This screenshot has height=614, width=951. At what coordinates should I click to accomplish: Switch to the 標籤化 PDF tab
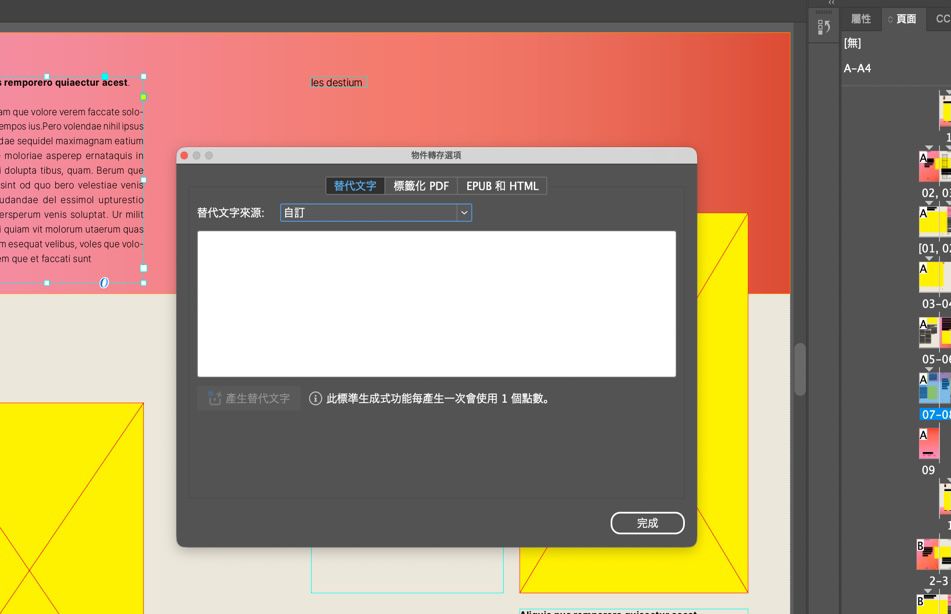pyautogui.click(x=421, y=186)
